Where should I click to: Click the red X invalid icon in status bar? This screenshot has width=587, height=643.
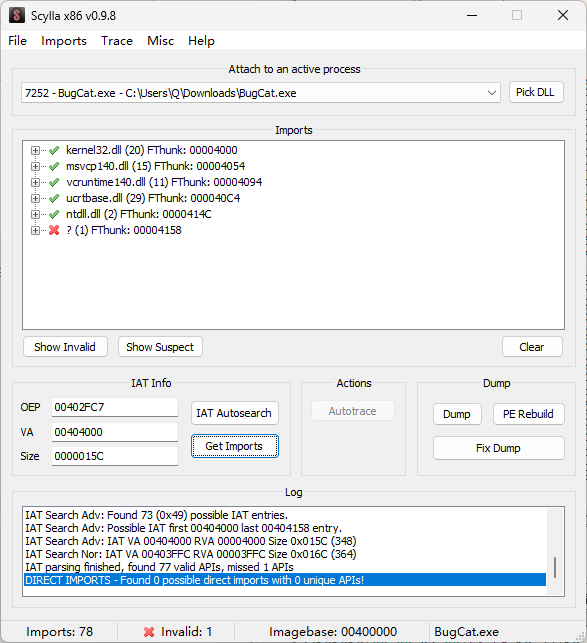149,632
